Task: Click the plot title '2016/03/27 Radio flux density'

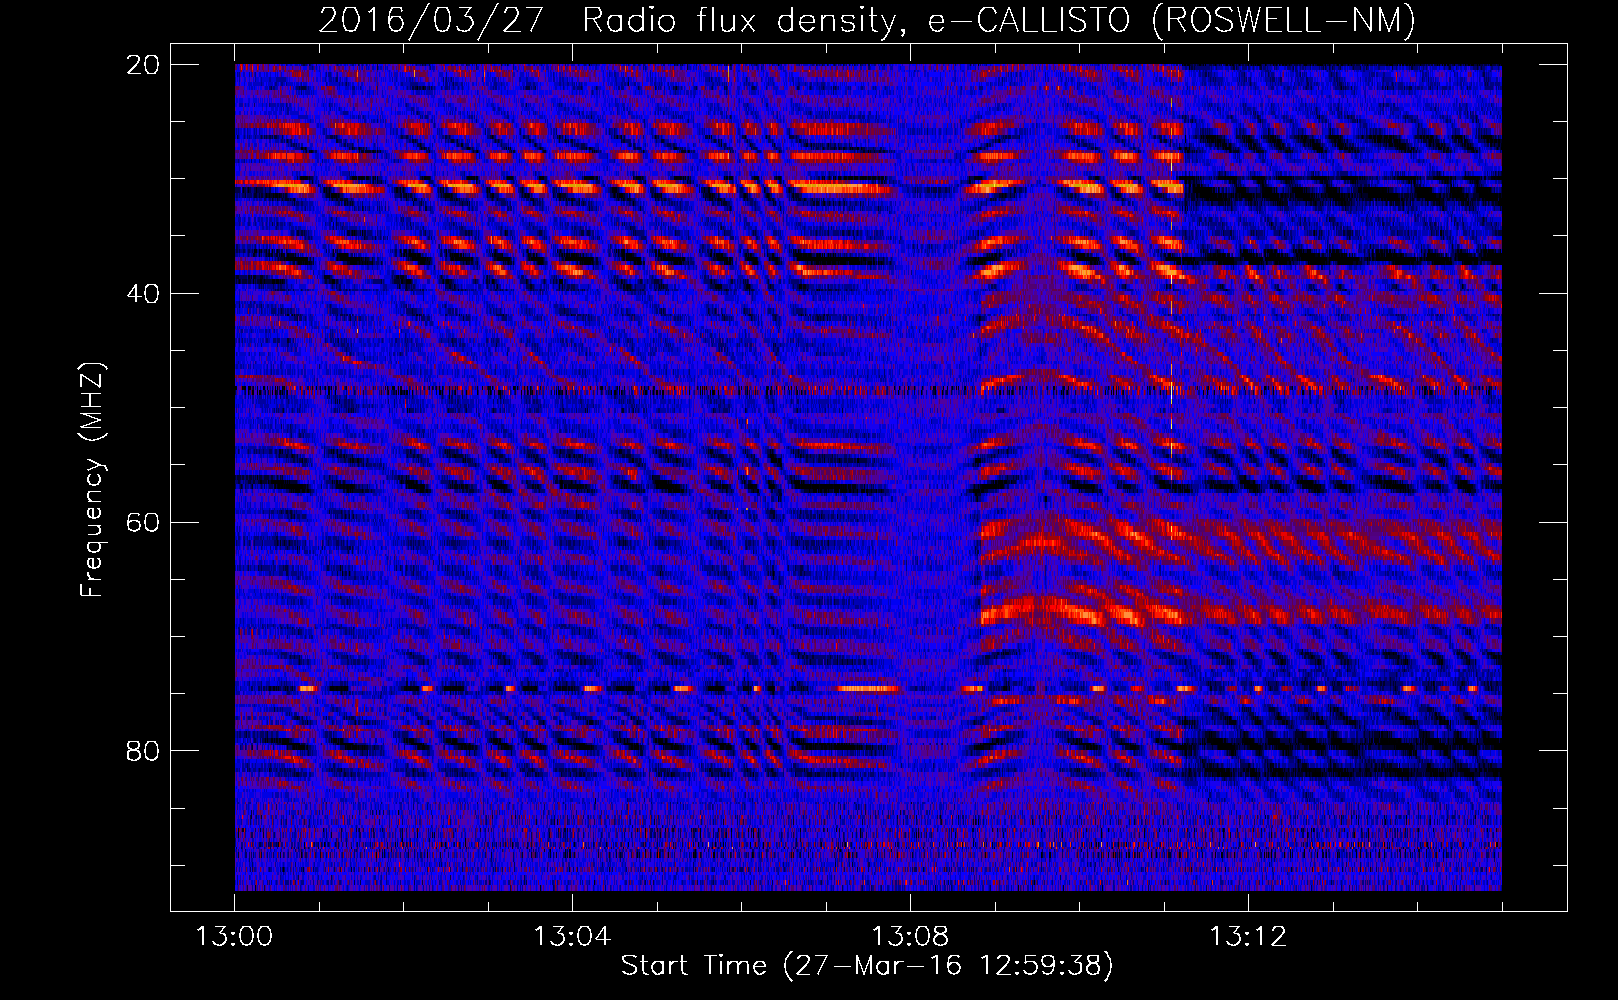Action: (x=867, y=20)
